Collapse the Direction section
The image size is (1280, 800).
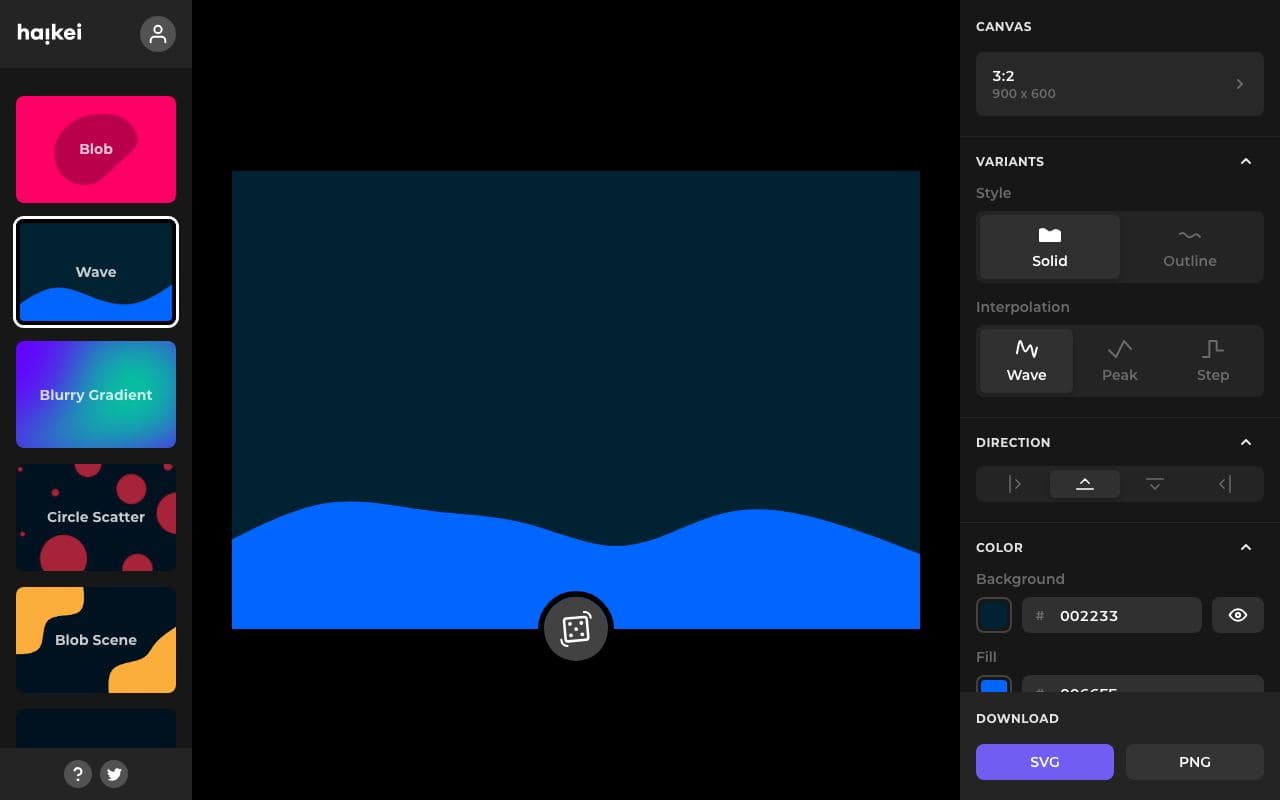(x=1246, y=442)
